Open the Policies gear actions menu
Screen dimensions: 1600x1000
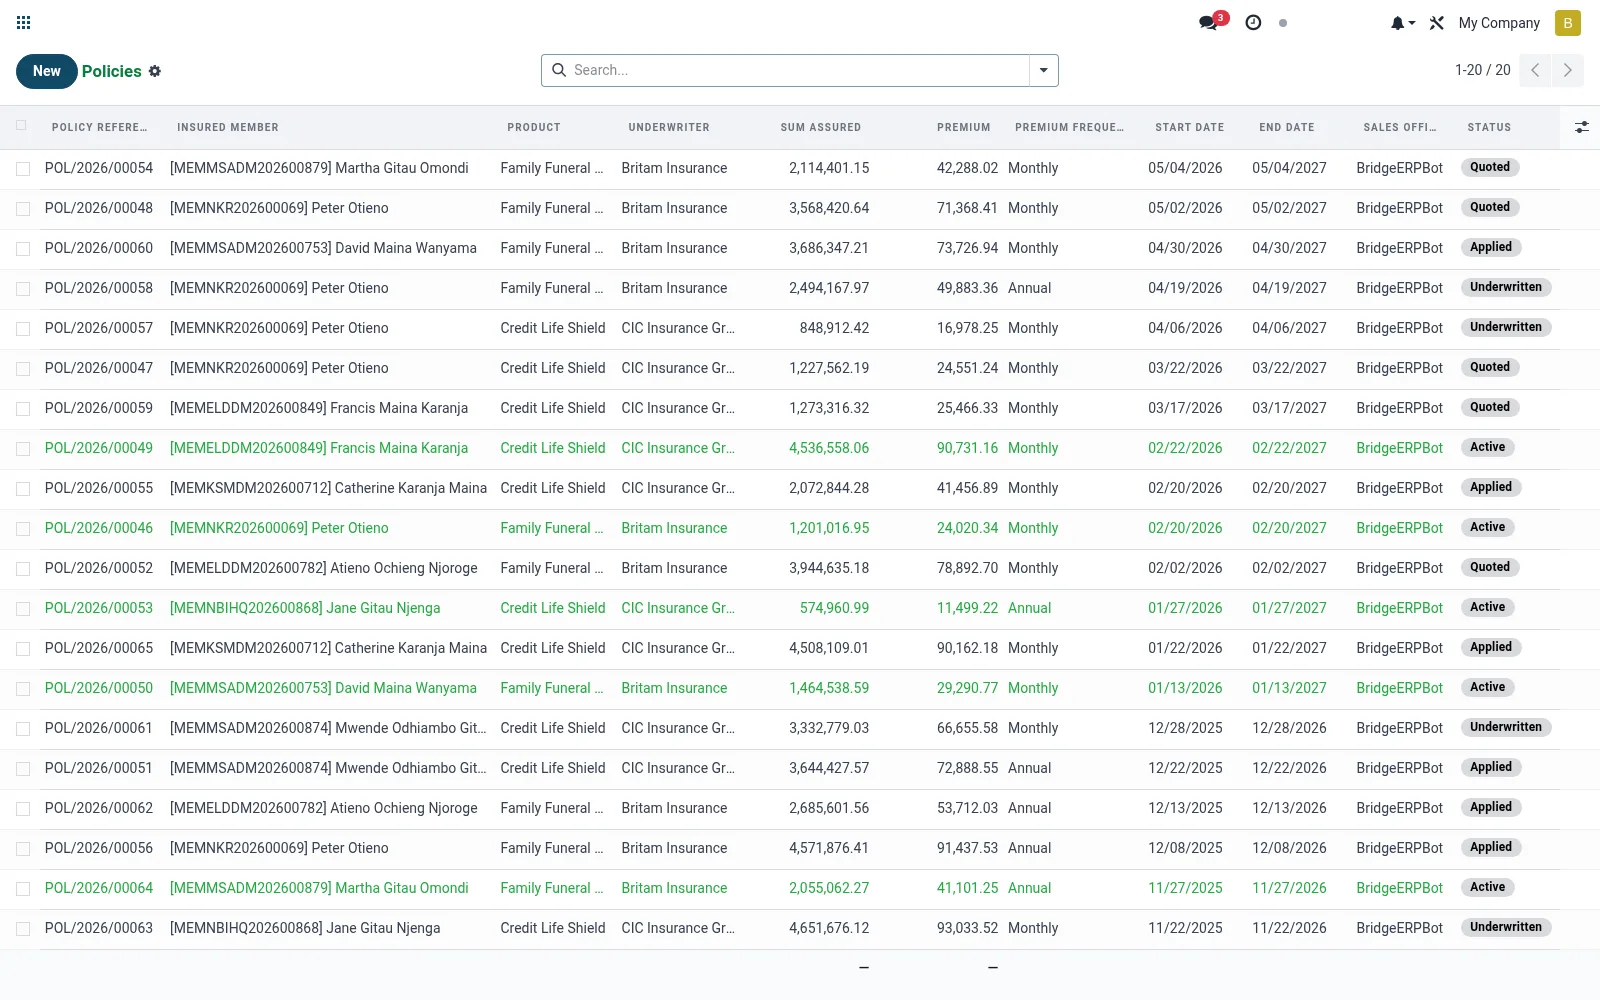(155, 71)
